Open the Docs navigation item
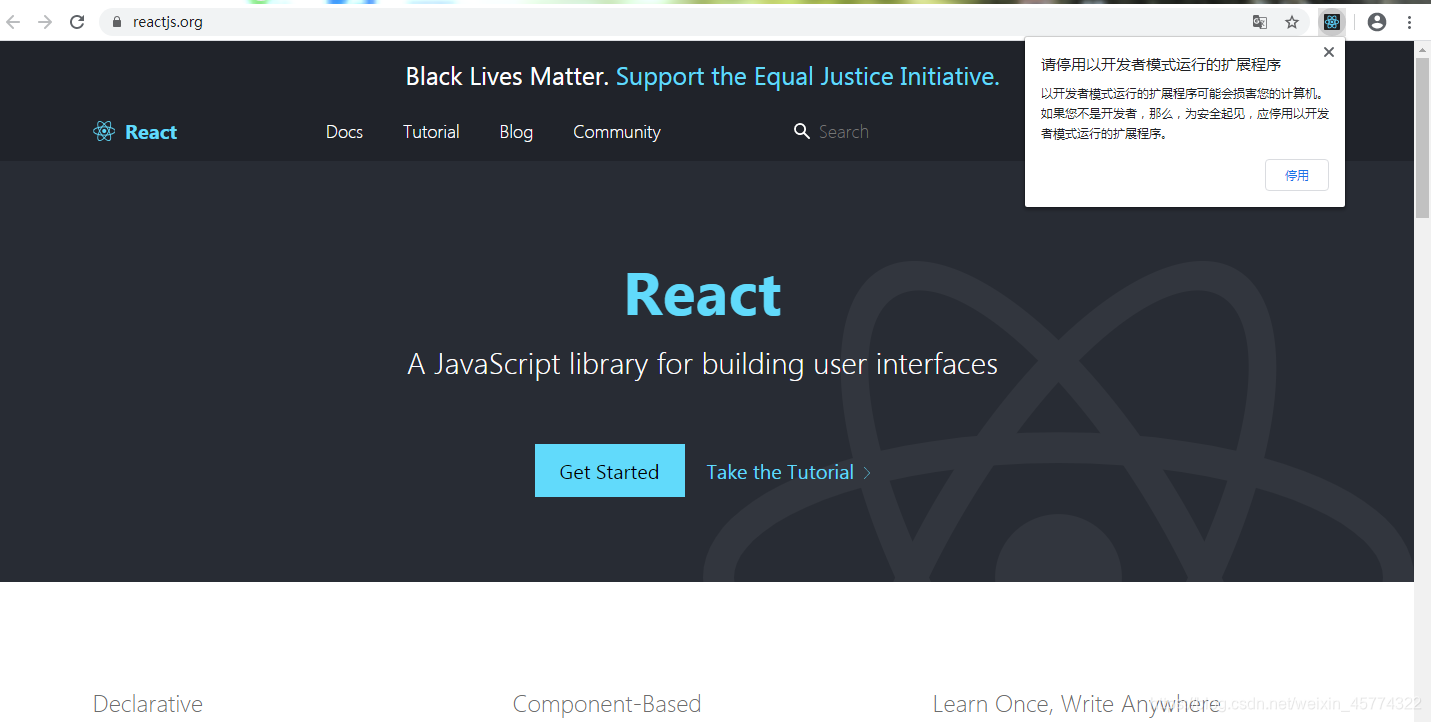Image resolution: width=1431 pixels, height=722 pixels. pos(344,132)
